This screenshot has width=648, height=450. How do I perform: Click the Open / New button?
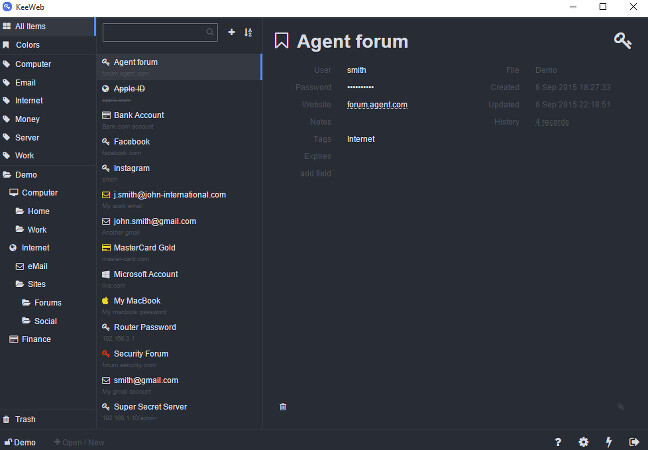(x=78, y=441)
